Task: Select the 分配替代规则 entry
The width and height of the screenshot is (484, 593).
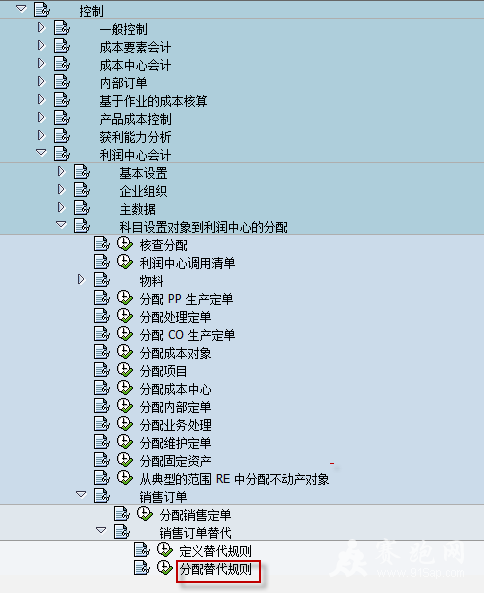Action: point(216,569)
